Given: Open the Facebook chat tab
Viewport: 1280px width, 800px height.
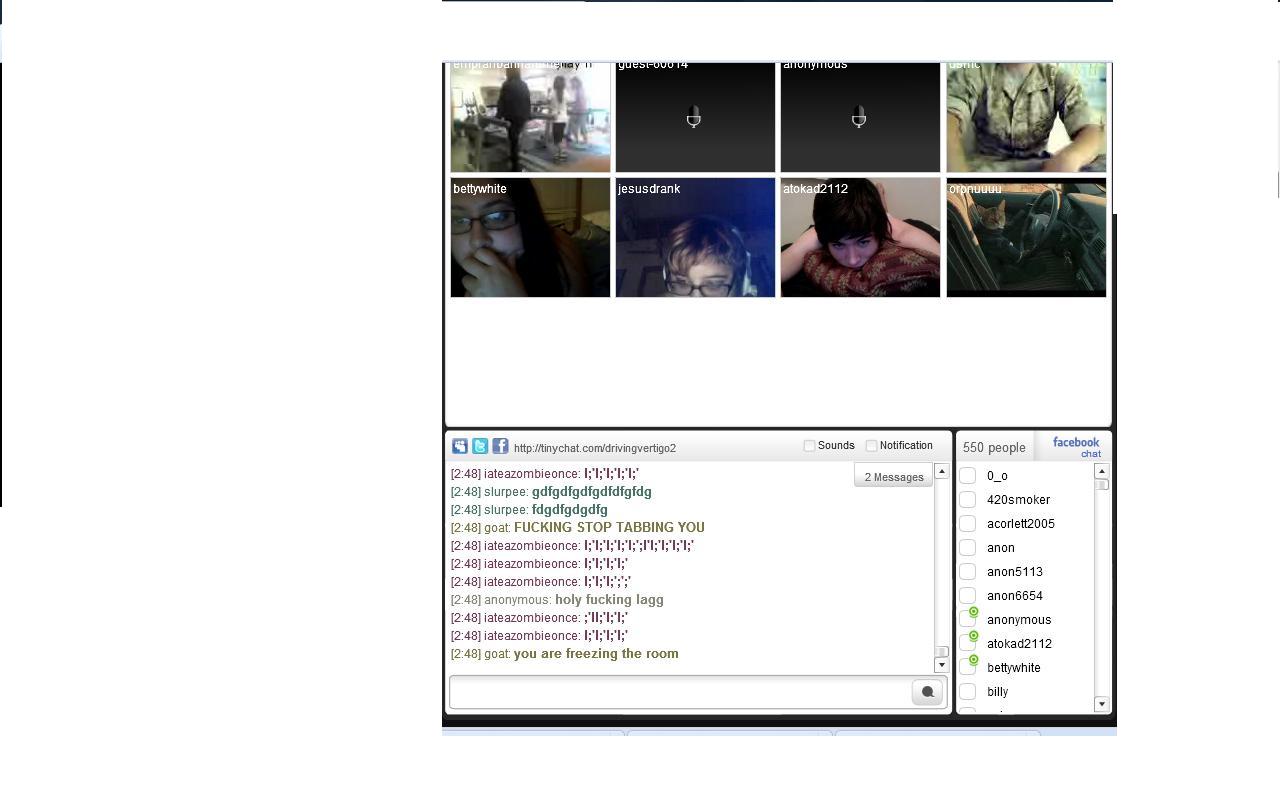Looking at the screenshot, I should 1076,447.
